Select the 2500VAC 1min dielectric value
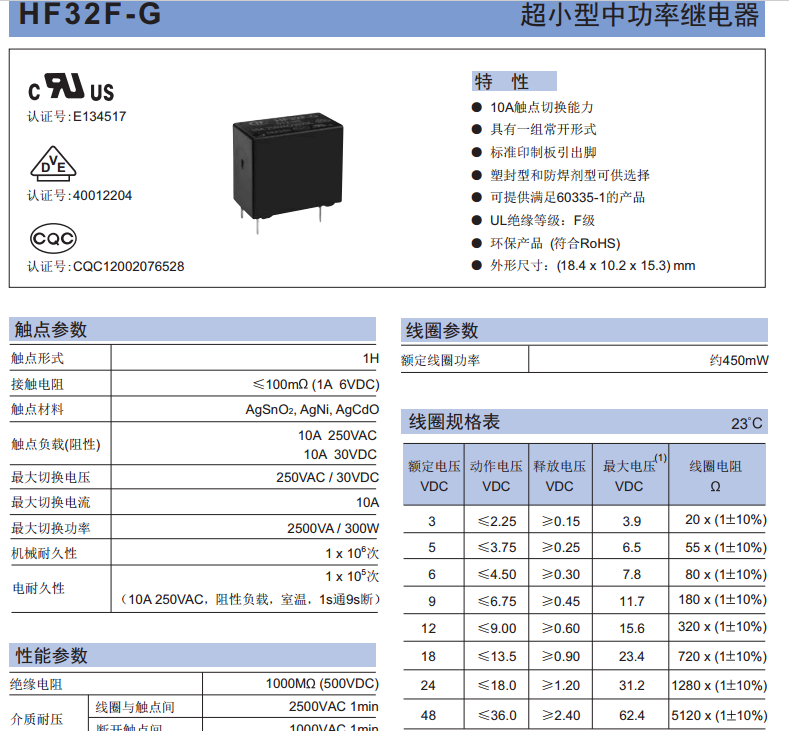The width and height of the screenshot is (789, 731). tap(334, 707)
